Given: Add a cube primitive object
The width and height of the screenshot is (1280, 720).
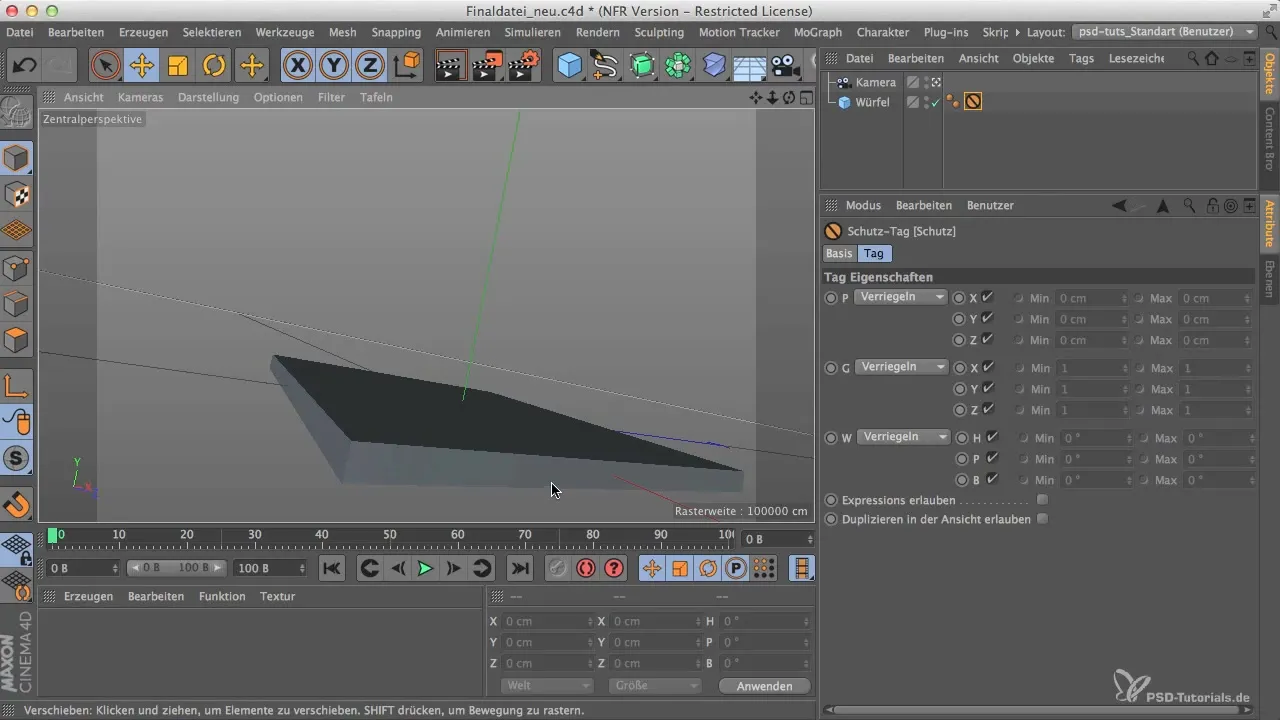Looking at the screenshot, I should 569,66.
